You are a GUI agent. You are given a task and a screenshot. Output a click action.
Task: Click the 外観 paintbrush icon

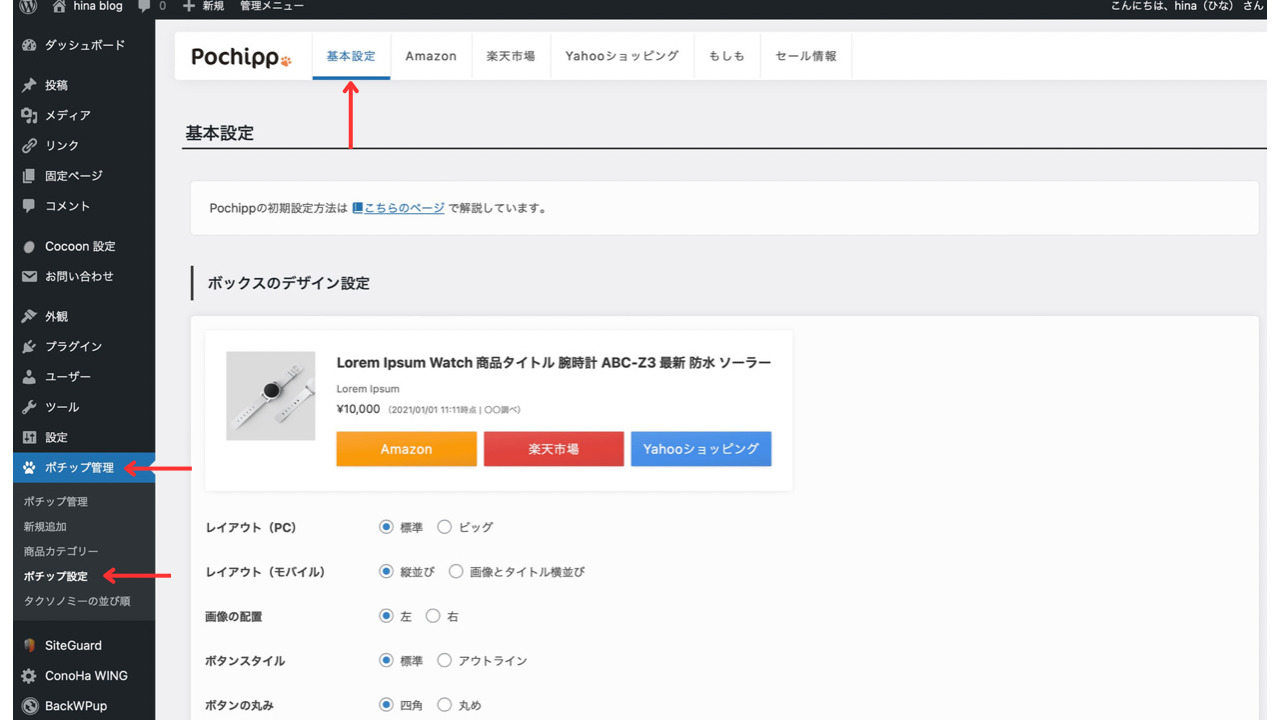(x=29, y=316)
